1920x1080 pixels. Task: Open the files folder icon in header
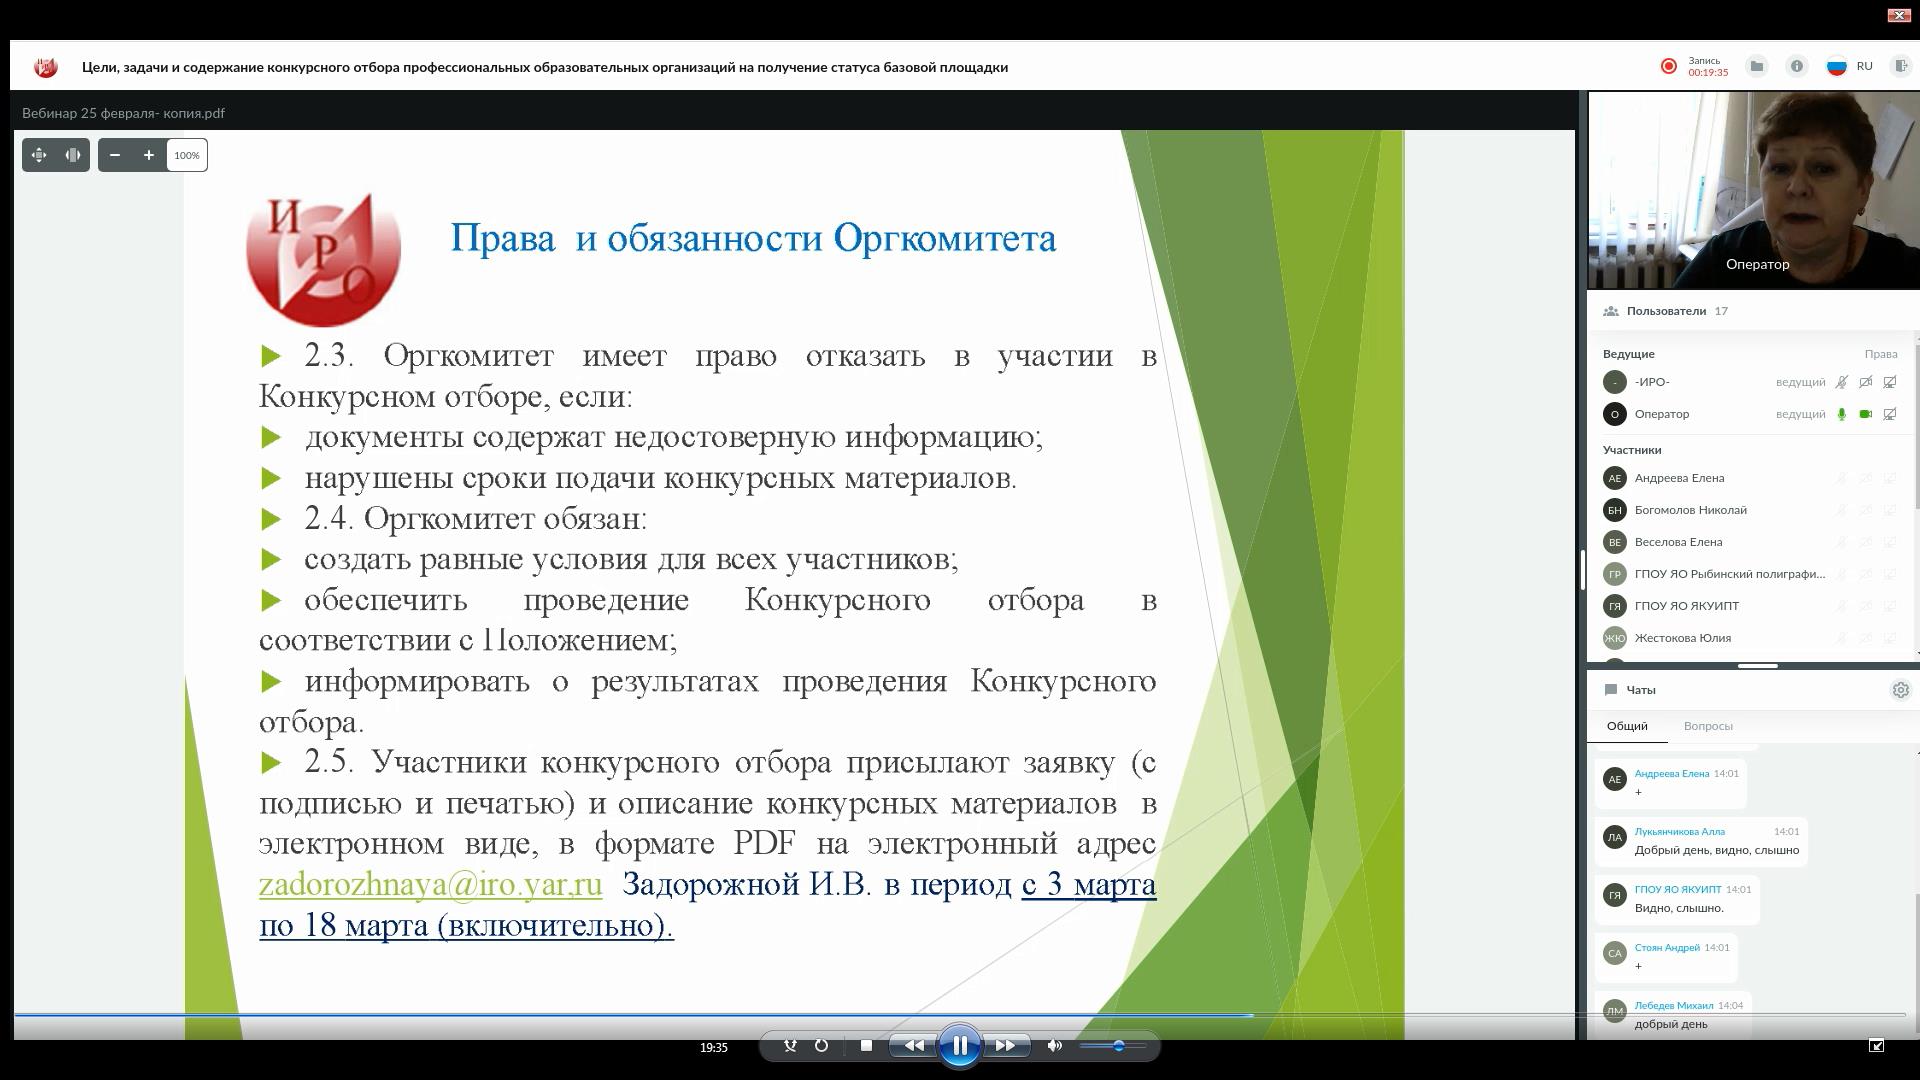click(1756, 66)
